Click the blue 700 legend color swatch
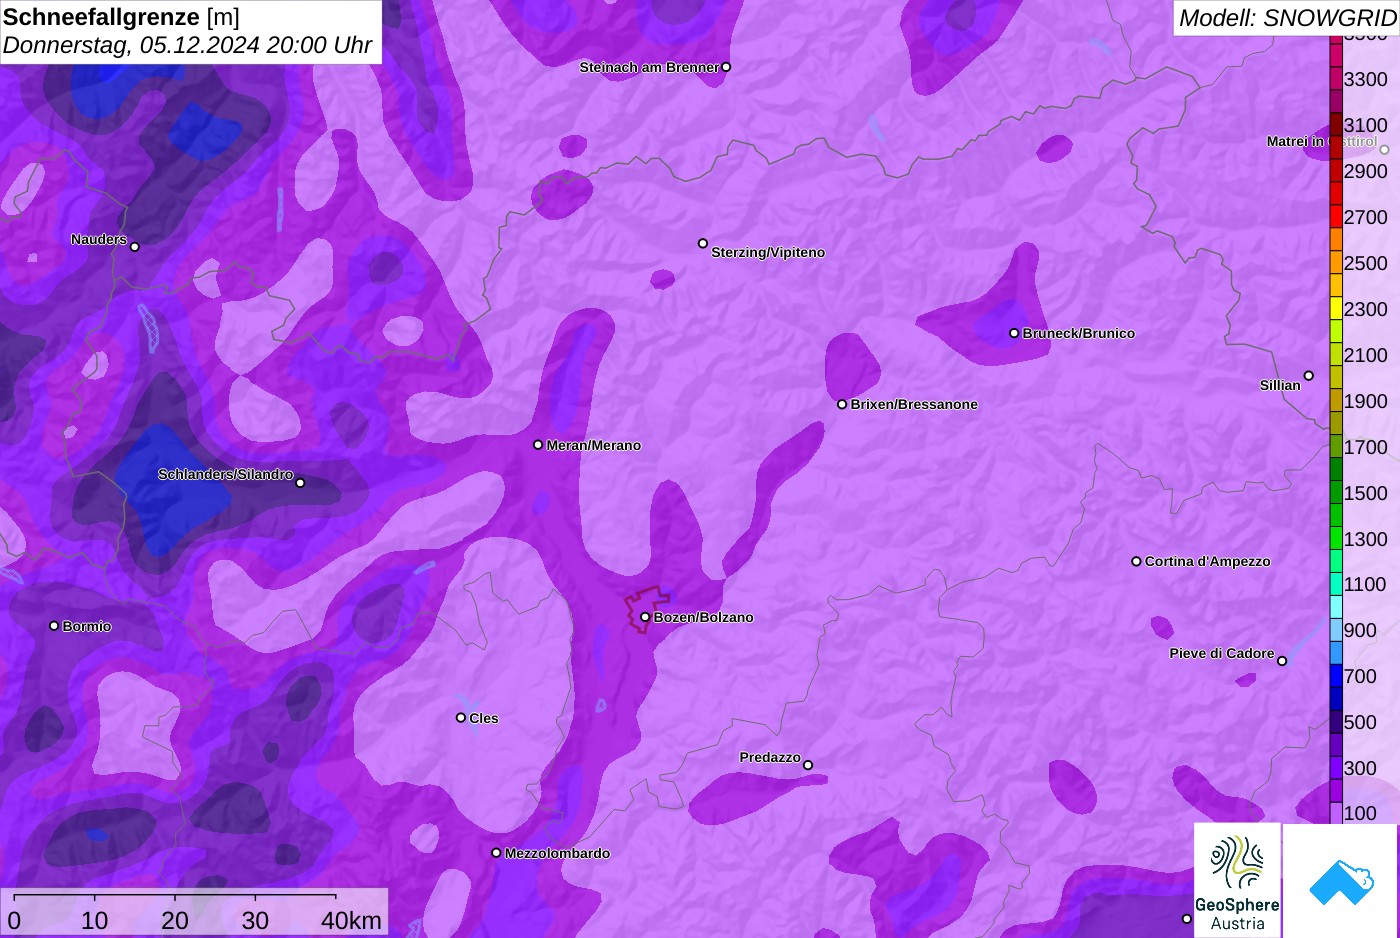The width and height of the screenshot is (1400, 938). 1336,676
